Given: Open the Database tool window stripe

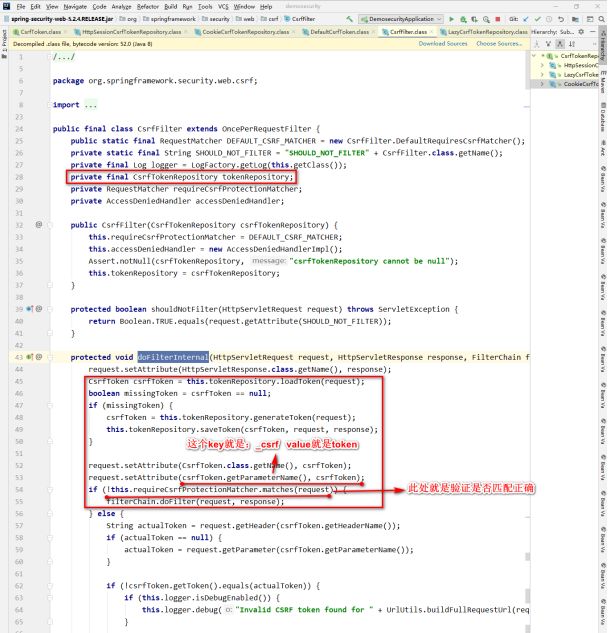Looking at the screenshot, I should click(603, 117).
